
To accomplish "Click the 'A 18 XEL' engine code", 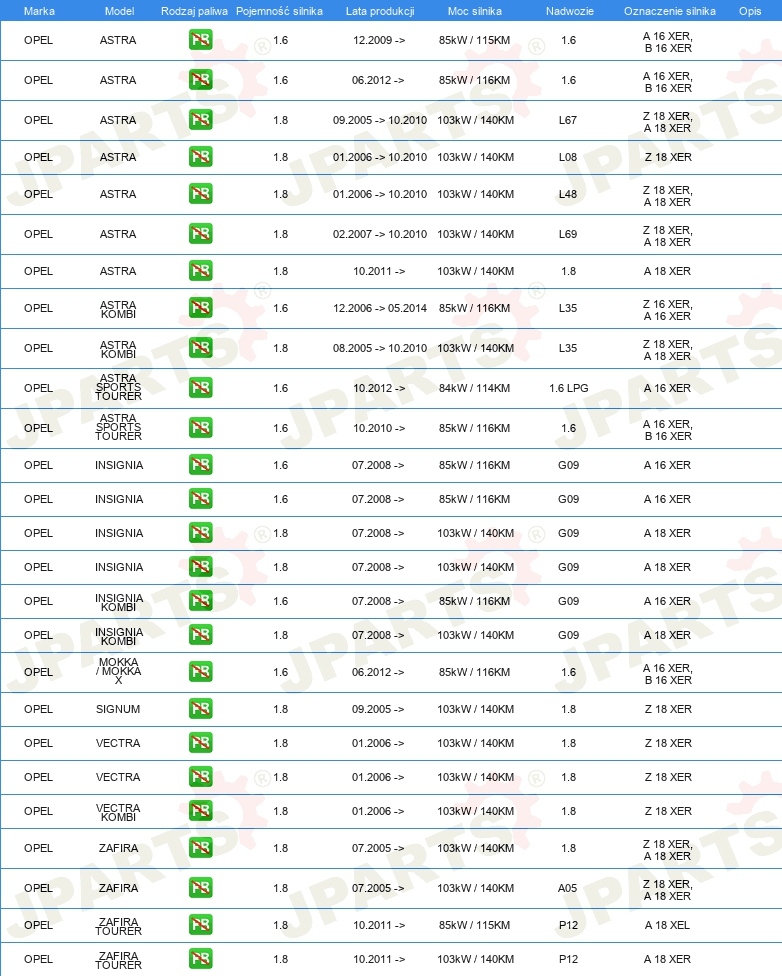I will point(667,925).
